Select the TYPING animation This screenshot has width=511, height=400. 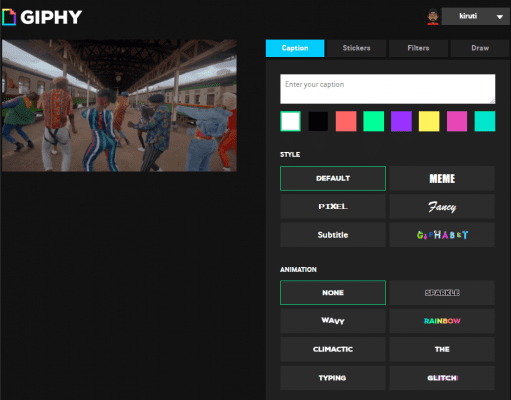(x=333, y=378)
